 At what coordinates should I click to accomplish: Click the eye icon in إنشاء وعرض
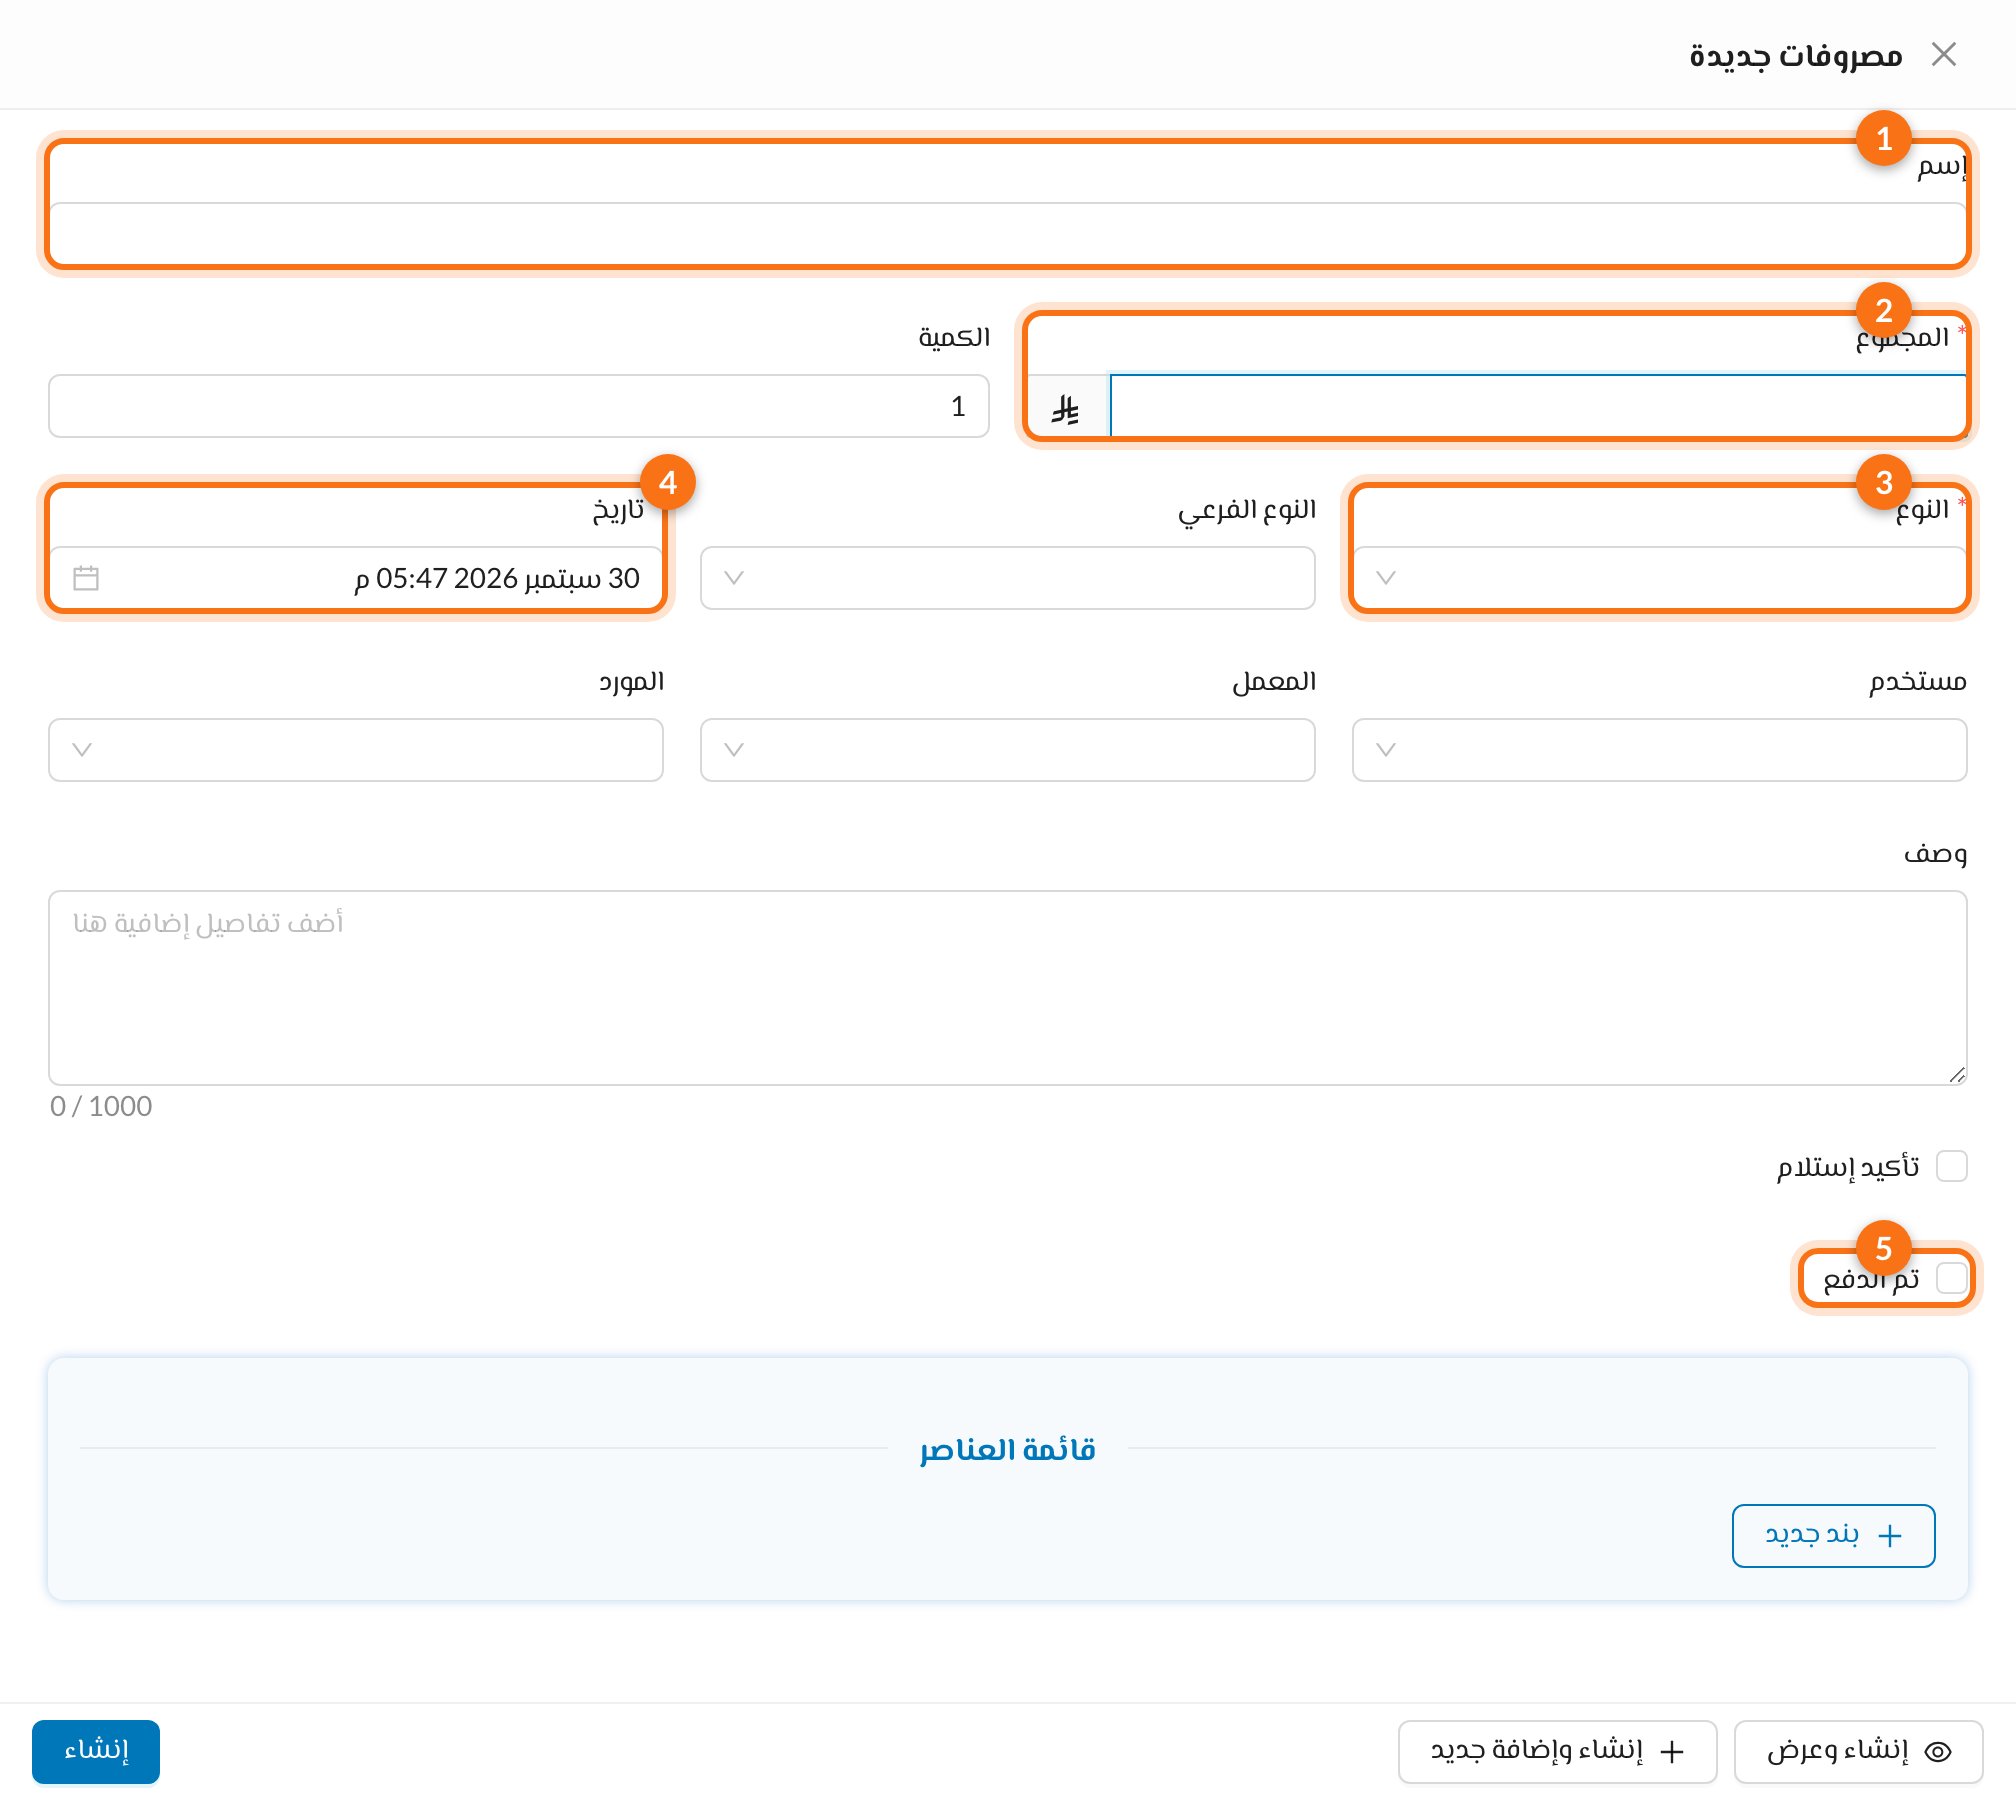point(1939,1752)
